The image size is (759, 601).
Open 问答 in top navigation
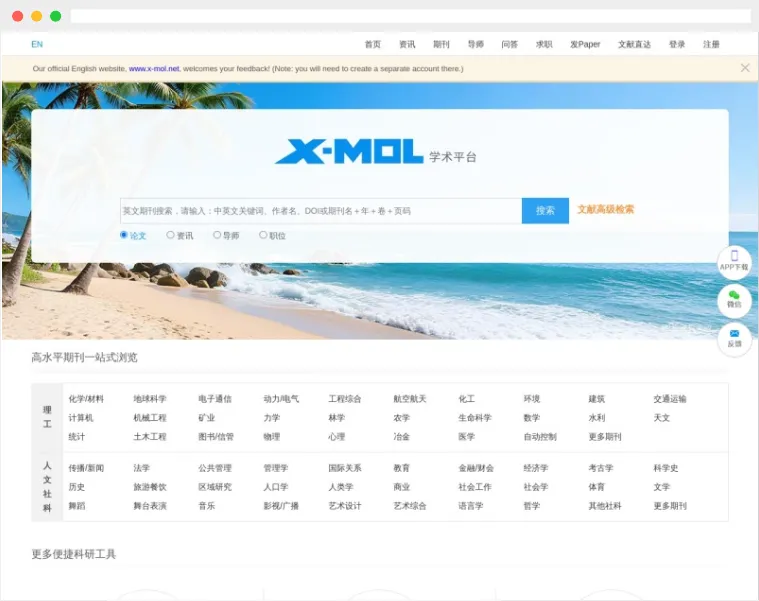tap(509, 45)
